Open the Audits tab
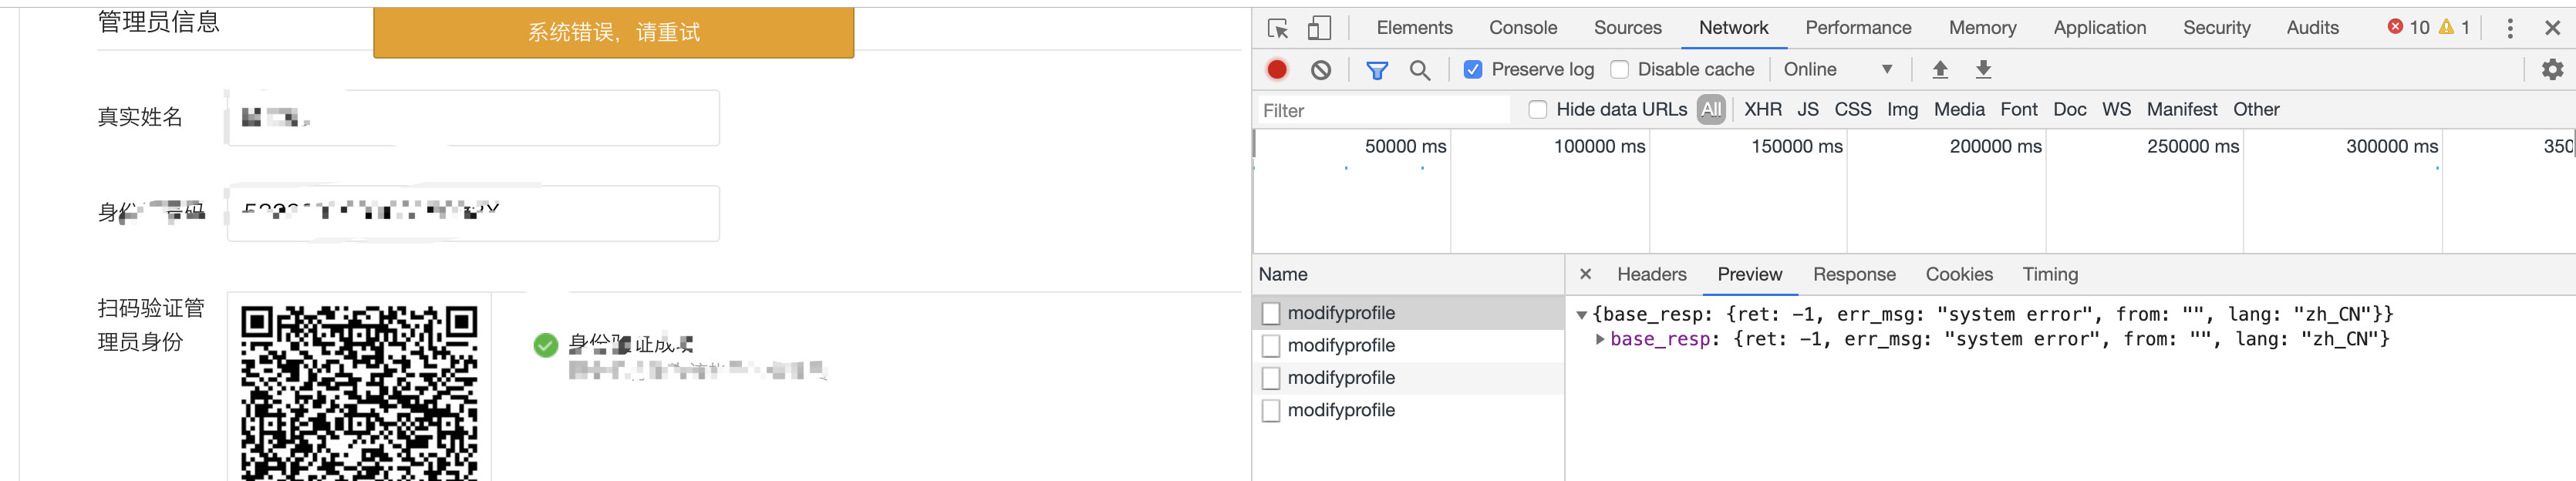Screen dimensions: 2576x481 (x=2312, y=28)
